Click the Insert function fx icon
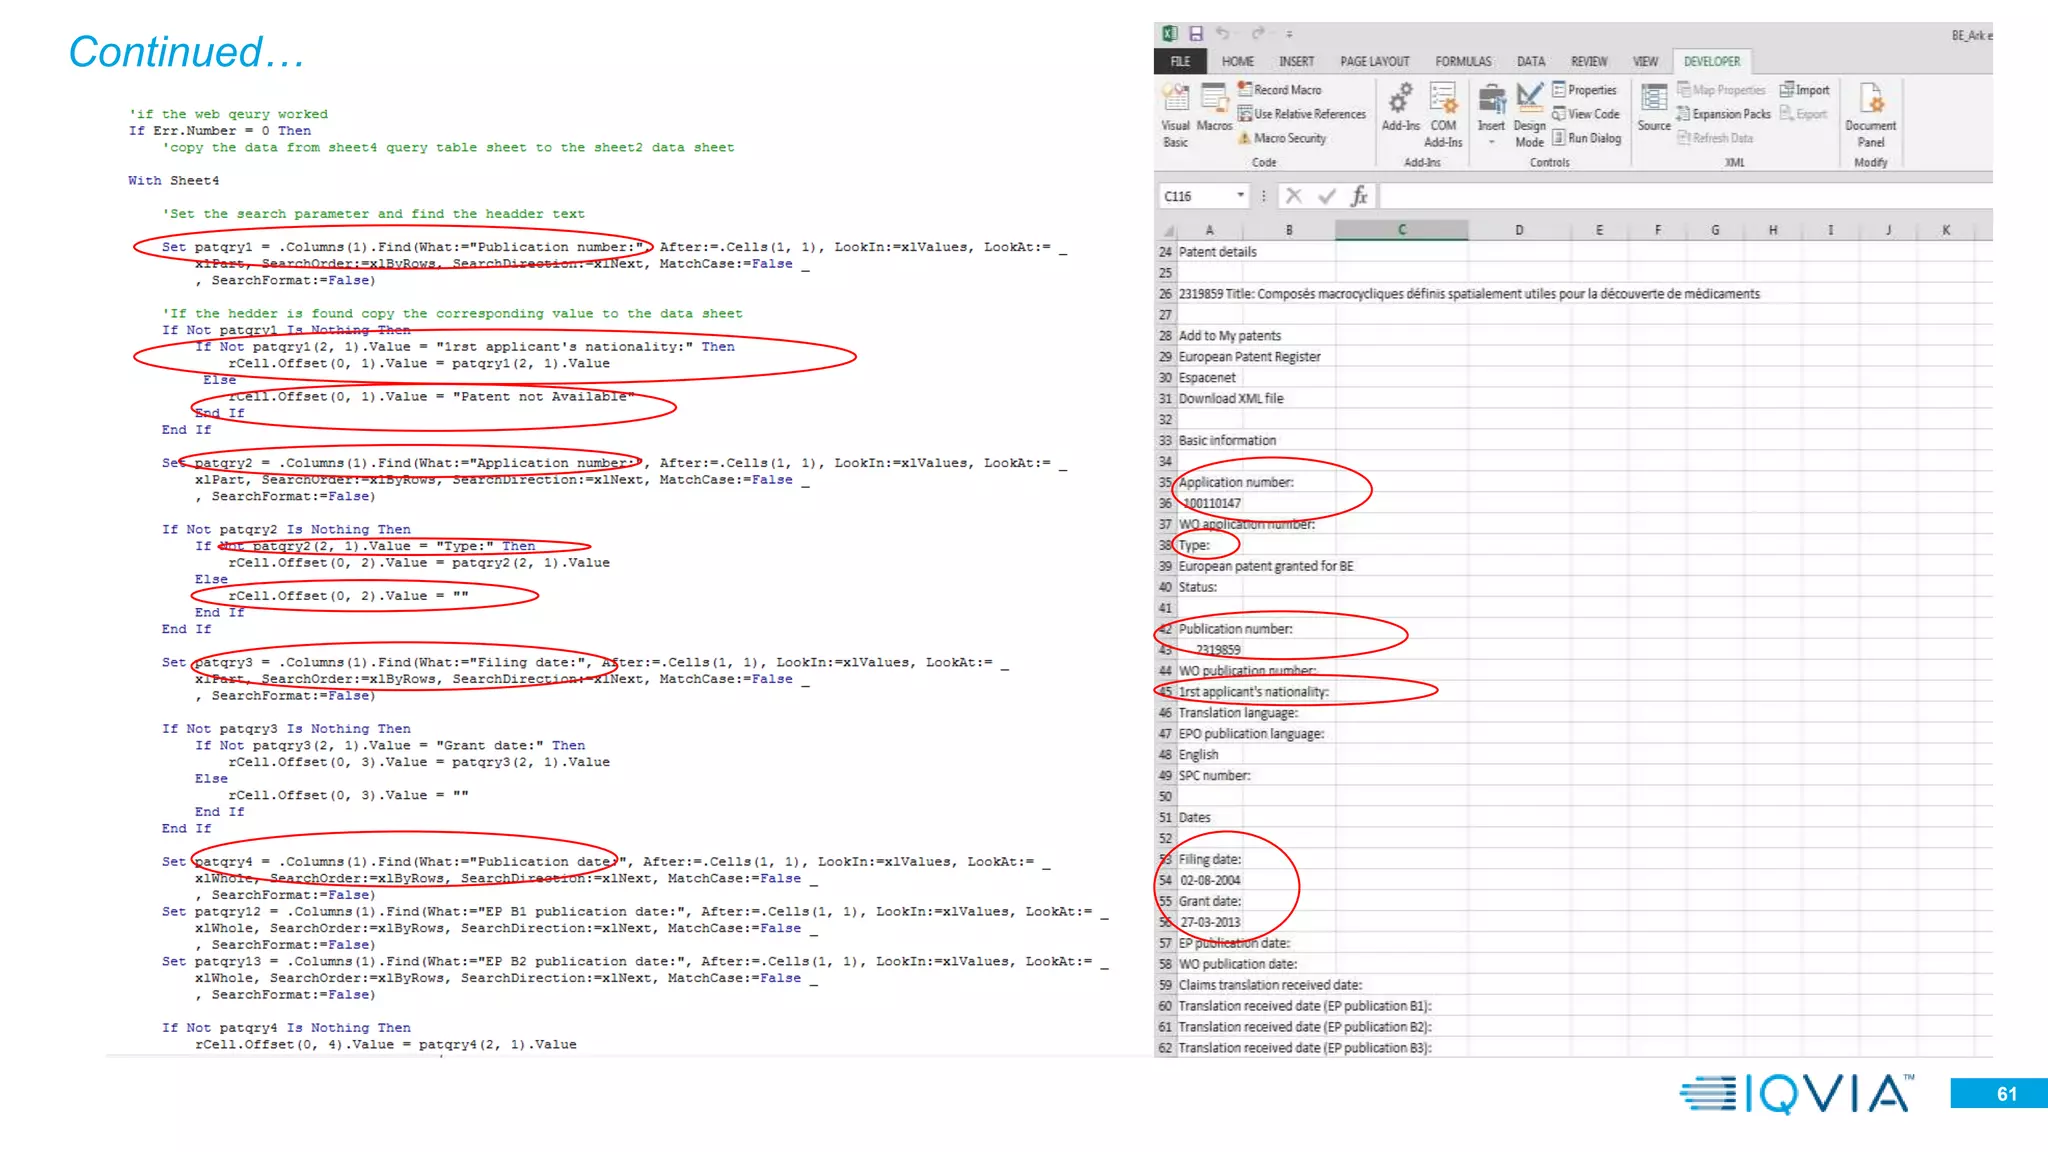Viewport: 2048px width, 1152px height. pyautogui.click(x=1359, y=197)
